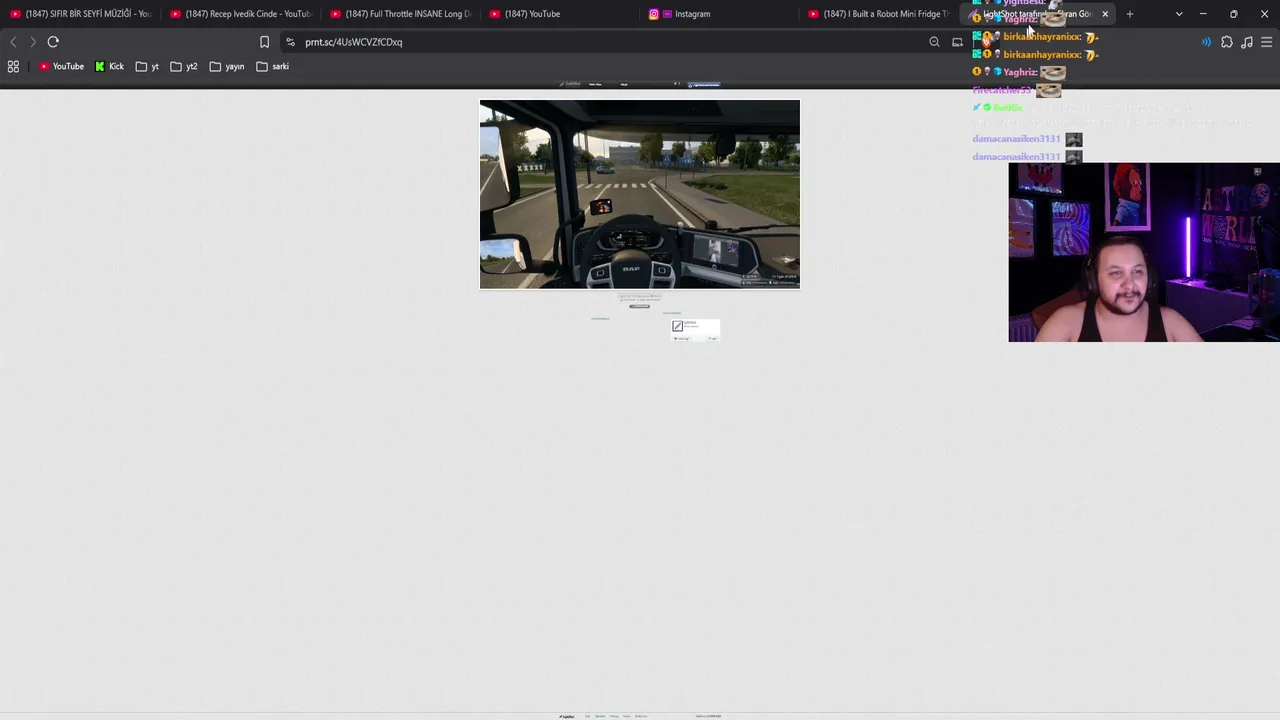Expand the tab search dropdown arrow
Image resolution: width=1280 pixels, height=720 pixels.
click(1179, 14)
